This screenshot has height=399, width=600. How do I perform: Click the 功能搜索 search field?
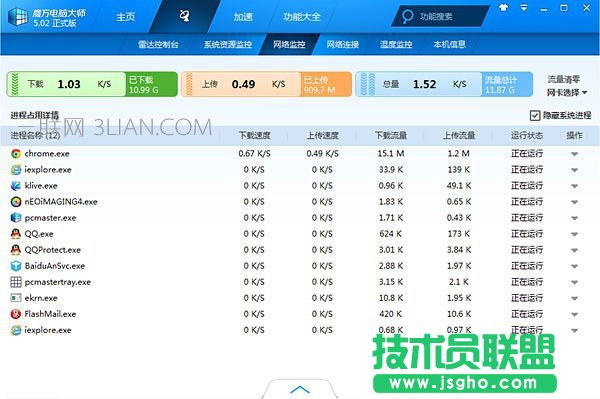(440, 16)
